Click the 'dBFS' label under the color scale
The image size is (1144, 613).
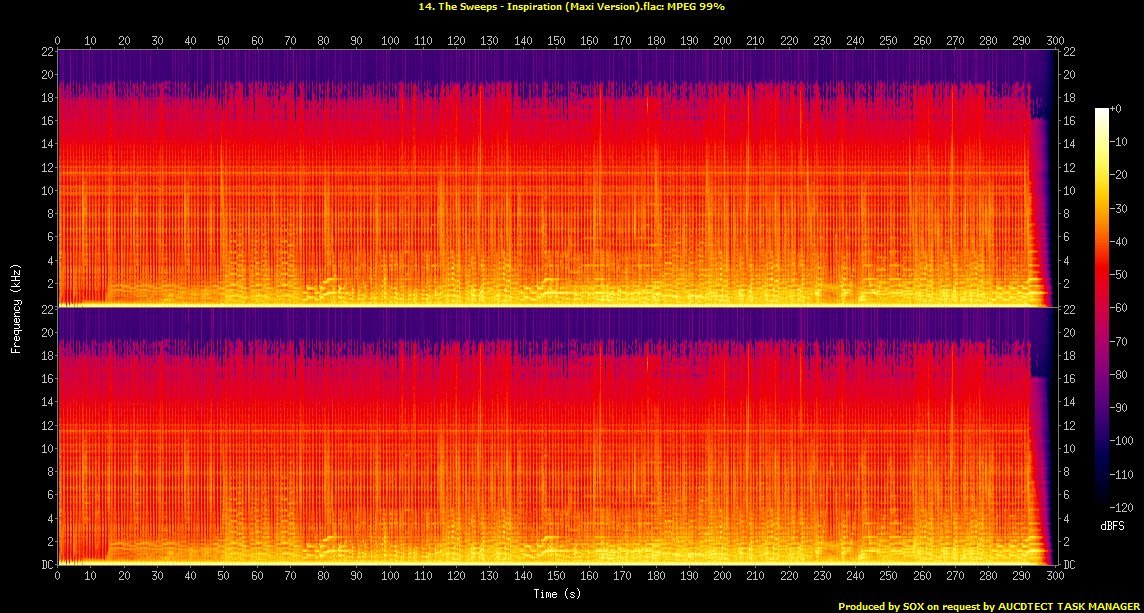pos(1110,525)
